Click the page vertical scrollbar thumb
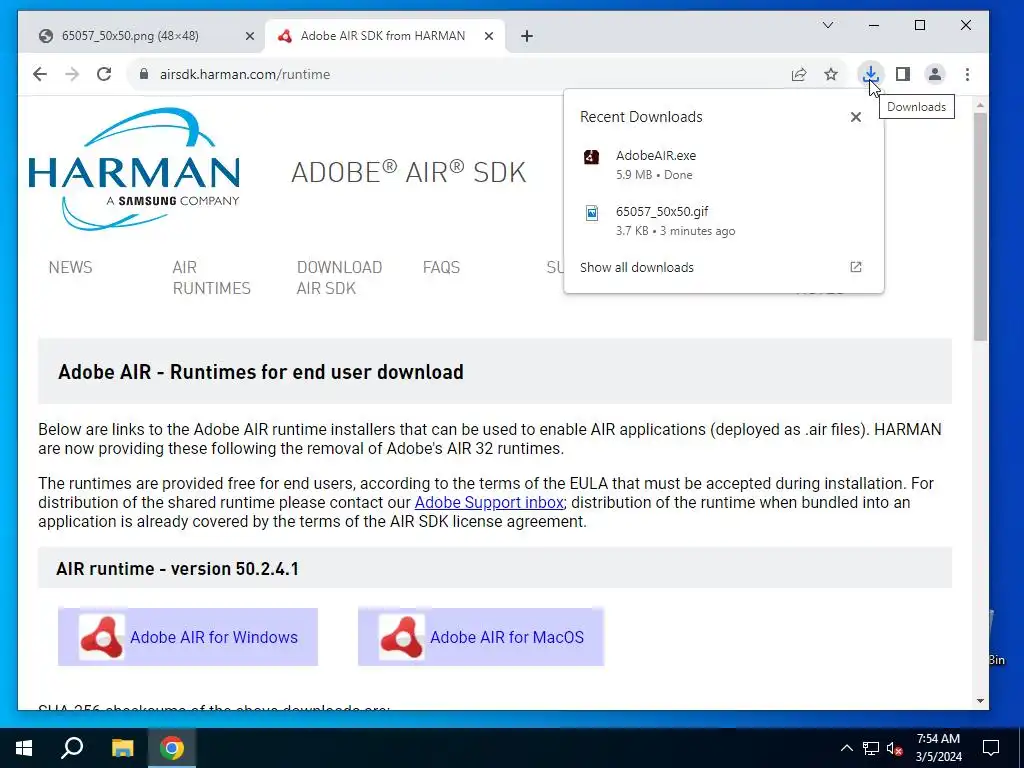The width and height of the screenshot is (1024, 768). coord(980,227)
